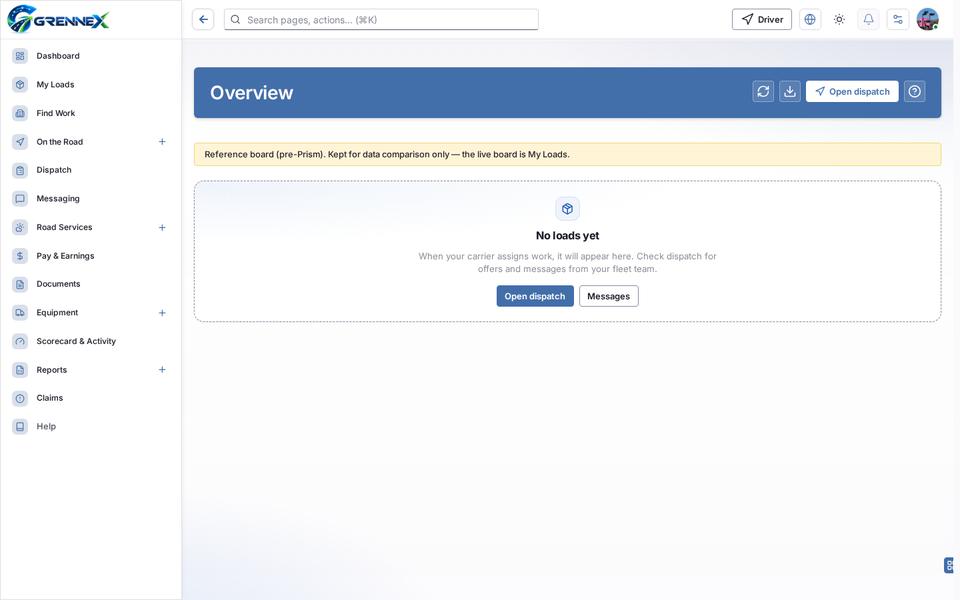The height and width of the screenshot is (600, 960).
Task: Go back using the arrow button
Action: (203, 20)
